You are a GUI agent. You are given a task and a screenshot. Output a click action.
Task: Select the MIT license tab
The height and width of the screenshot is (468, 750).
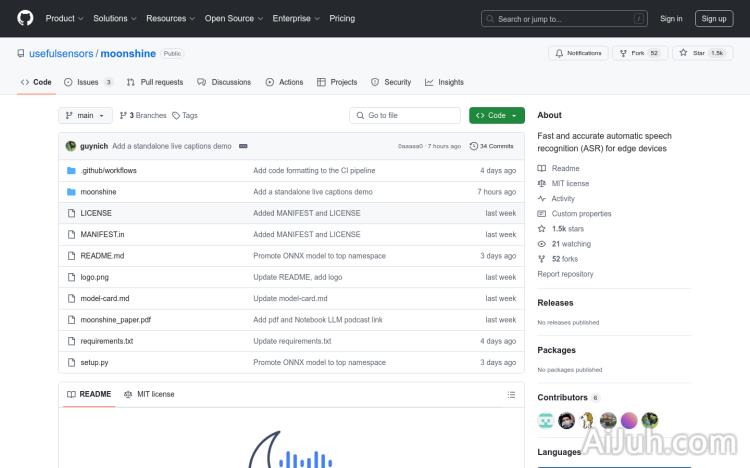tap(149, 394)
